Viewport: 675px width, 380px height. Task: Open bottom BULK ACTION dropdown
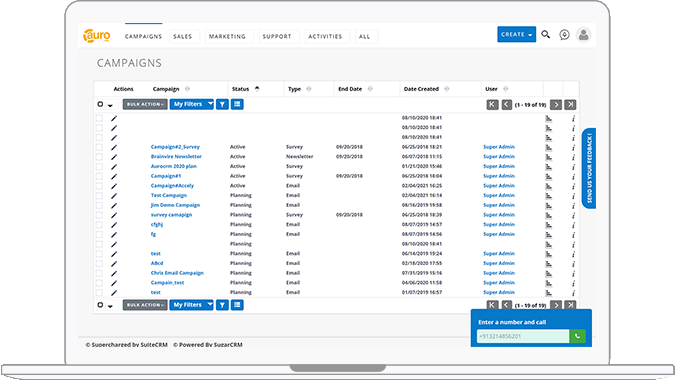(x=145, y=305)
